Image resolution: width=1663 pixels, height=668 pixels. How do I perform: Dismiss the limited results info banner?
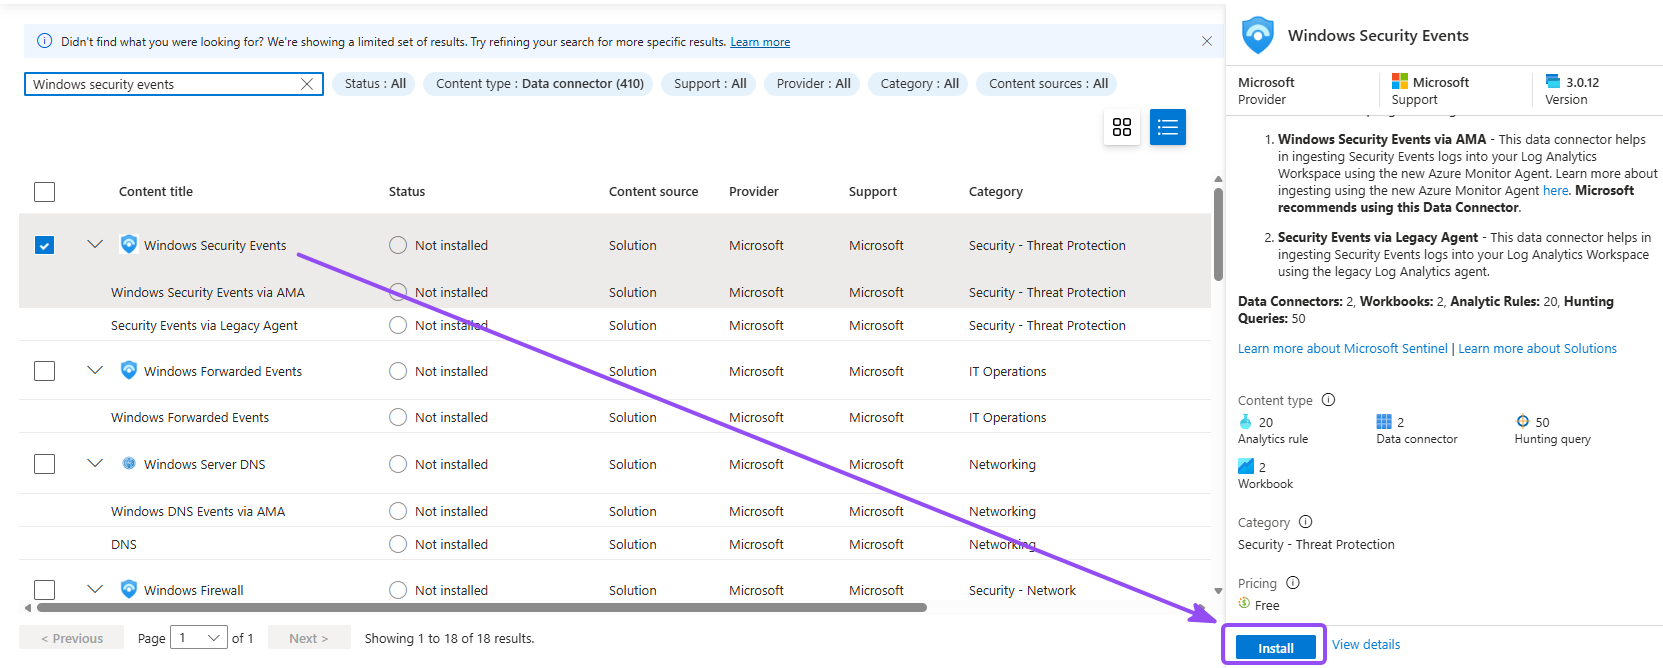[1206, 41]
